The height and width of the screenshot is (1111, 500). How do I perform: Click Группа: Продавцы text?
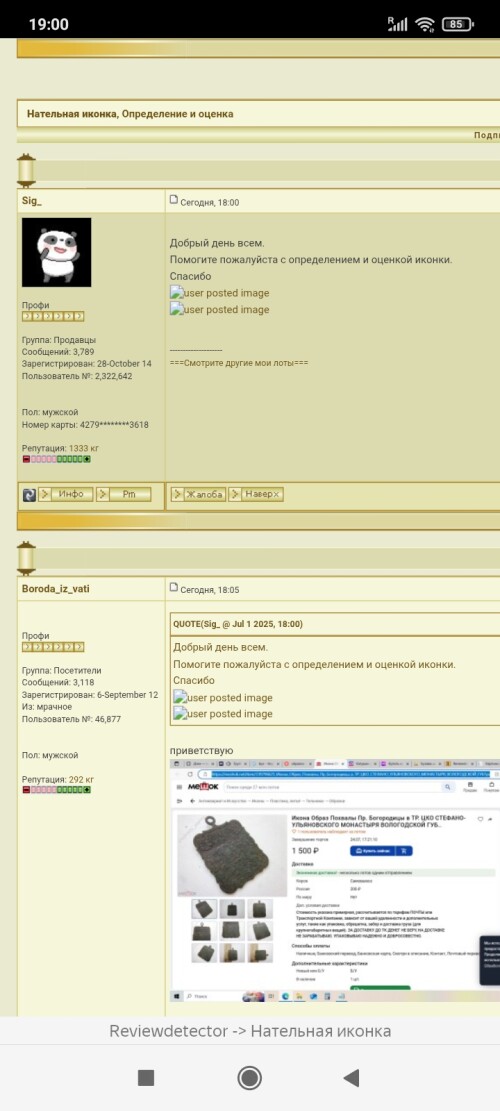59,340
